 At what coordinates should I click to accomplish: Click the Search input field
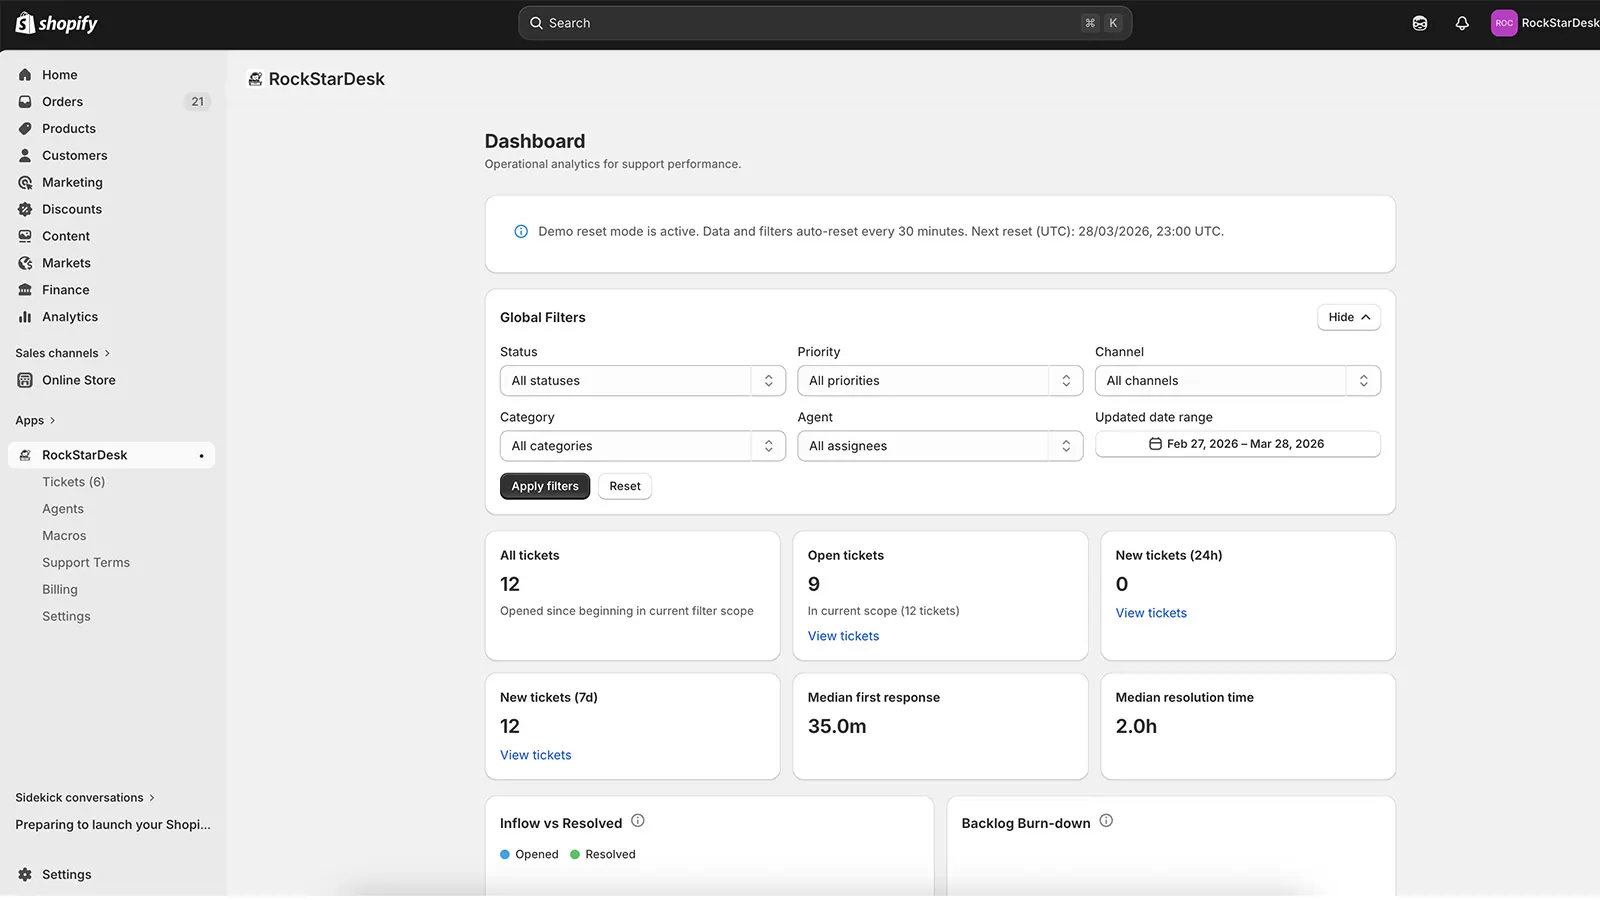pos(825,23)
